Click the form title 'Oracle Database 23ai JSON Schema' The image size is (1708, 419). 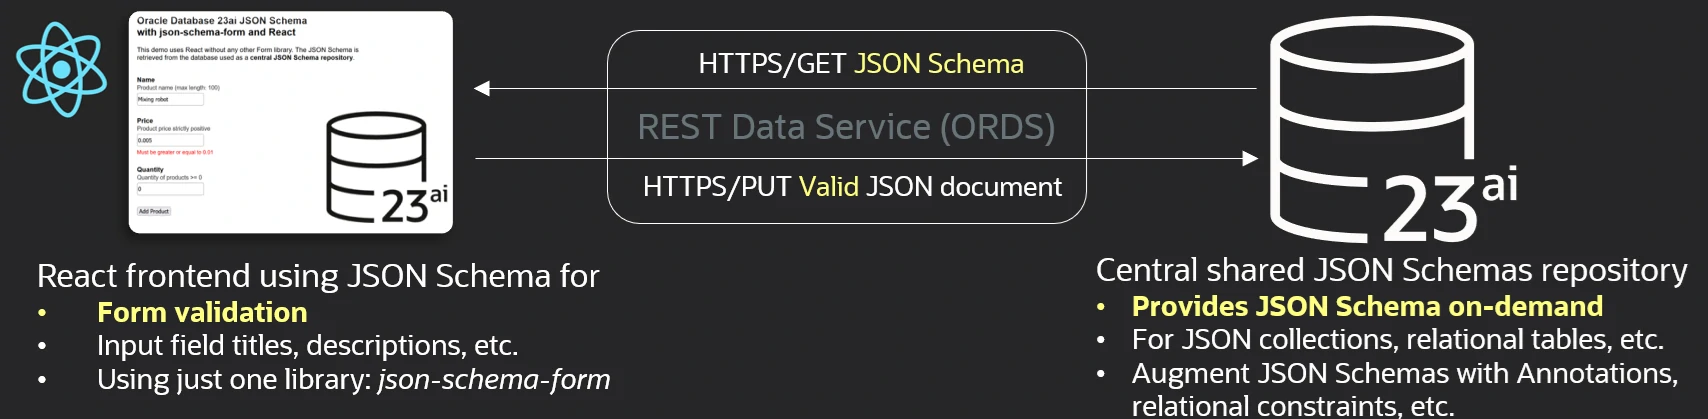(222, 20)
